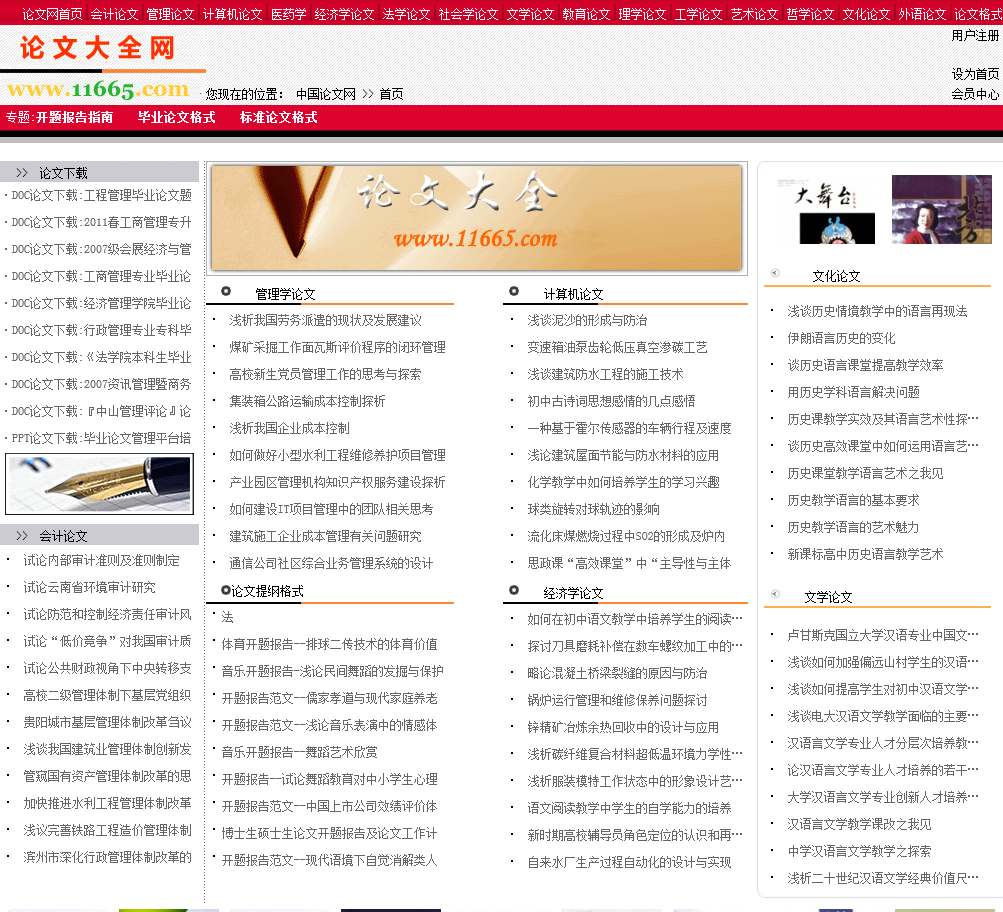
Task: Click the arrows icon beside 会计论文 sidebar heading
Action: pos(22,536)
